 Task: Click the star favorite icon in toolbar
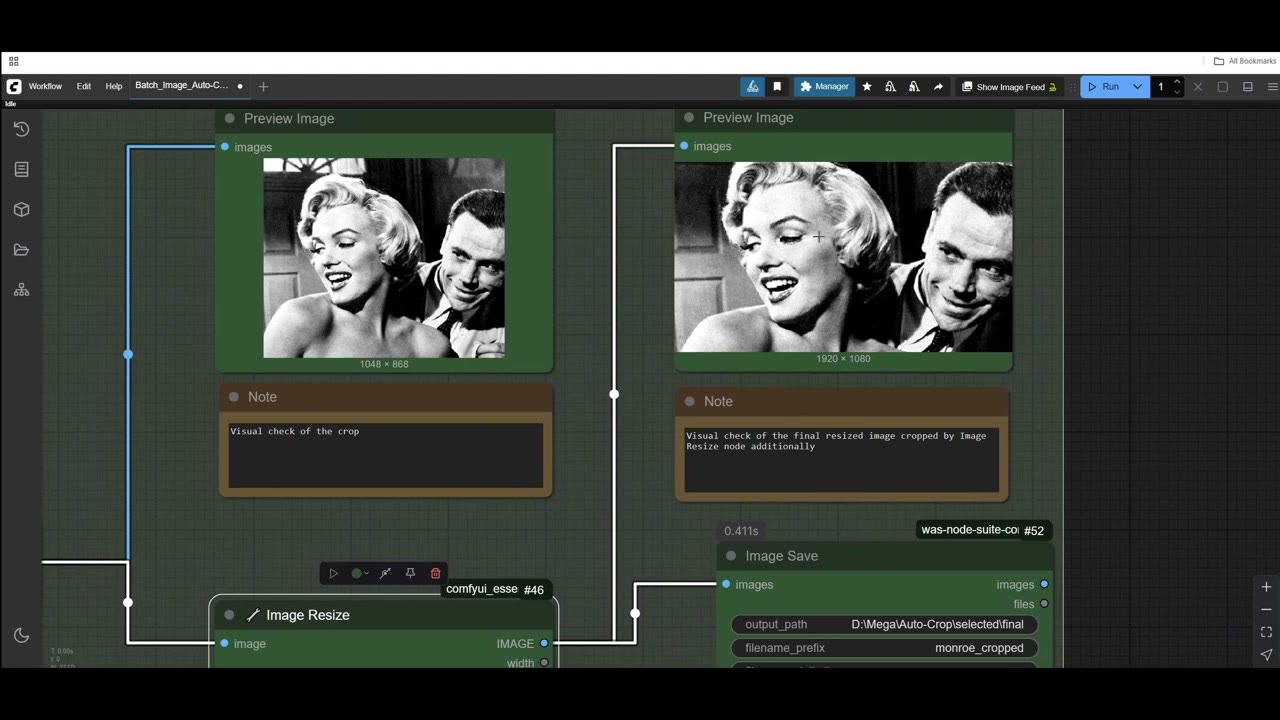coord(867,87)
